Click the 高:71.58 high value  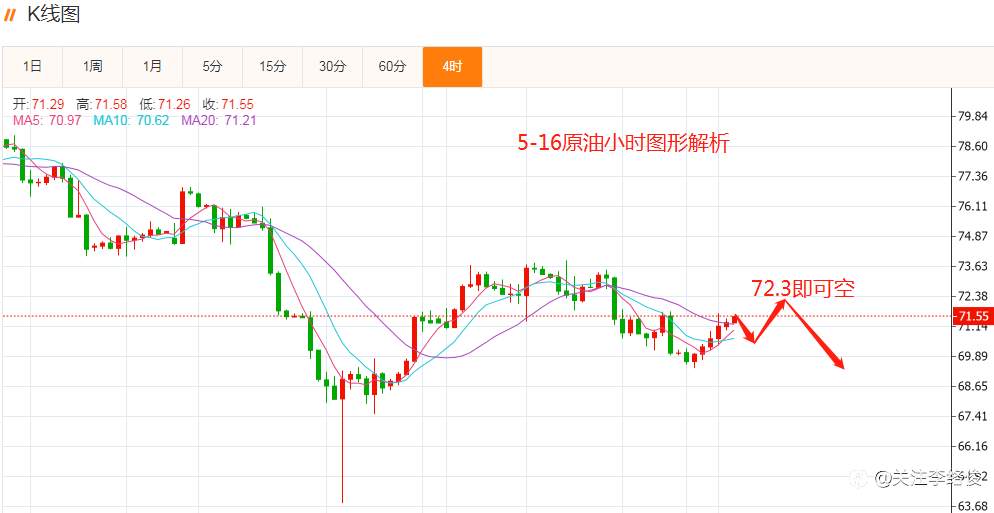pos(101,105)
